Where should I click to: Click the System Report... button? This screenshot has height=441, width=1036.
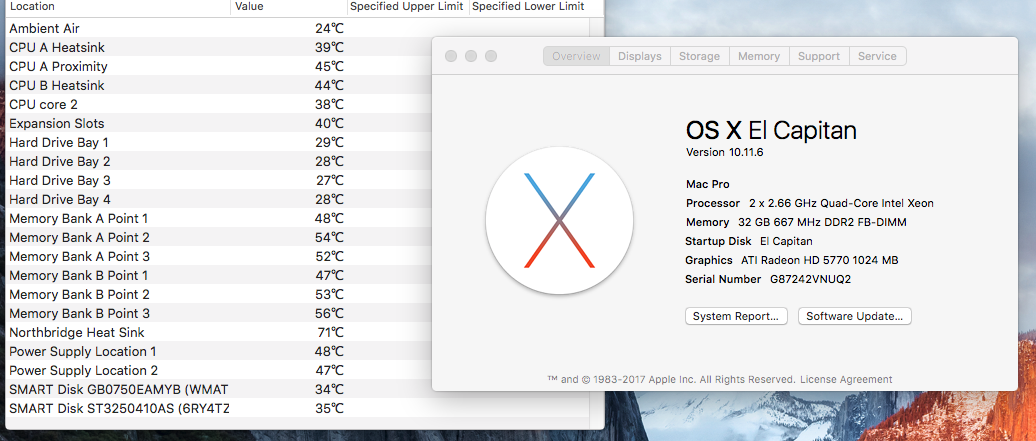click(736, 316)
